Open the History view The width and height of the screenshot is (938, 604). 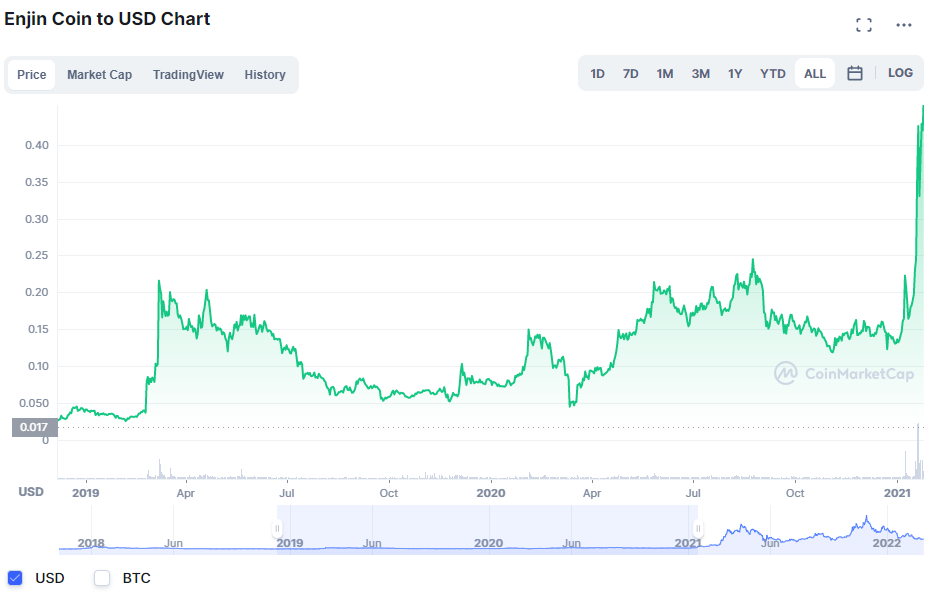tap(264, 74)
